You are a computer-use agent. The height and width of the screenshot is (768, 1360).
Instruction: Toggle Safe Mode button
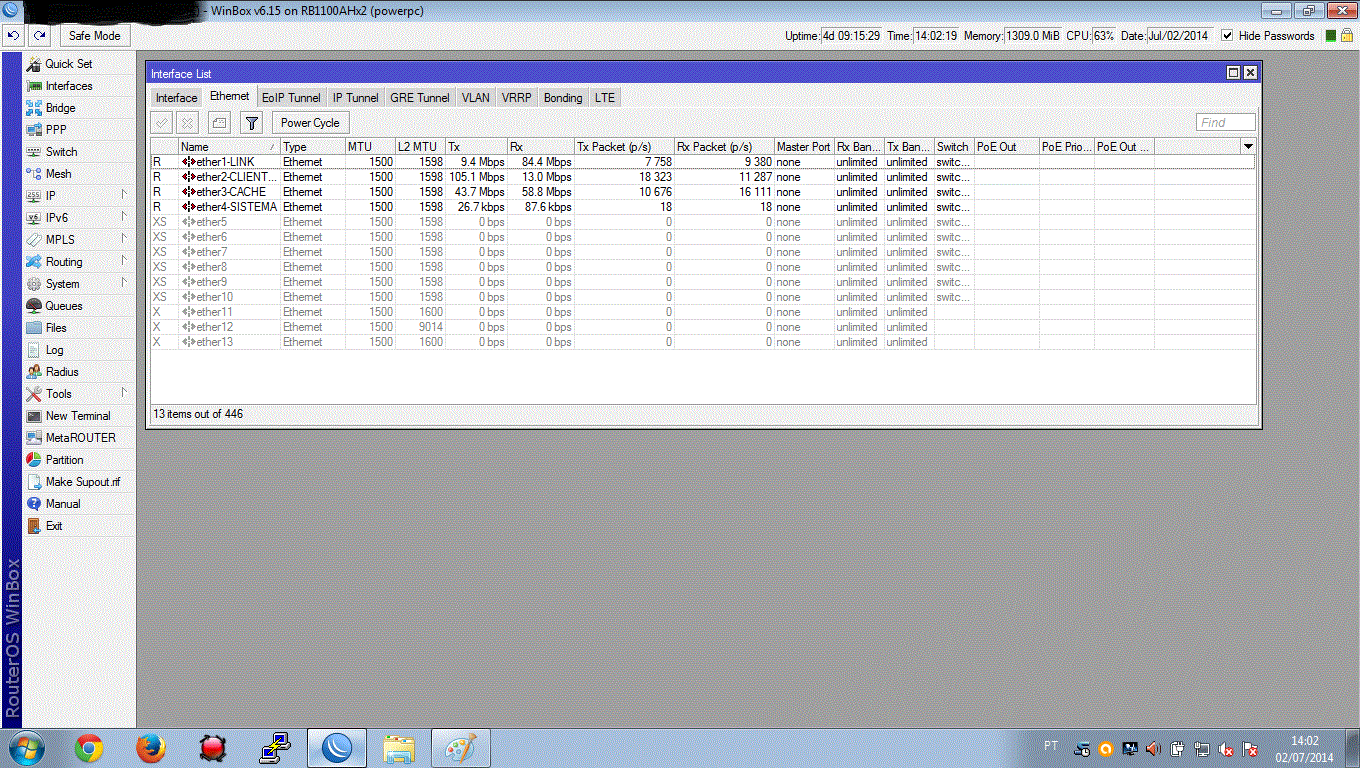click(x=95, y=36)
